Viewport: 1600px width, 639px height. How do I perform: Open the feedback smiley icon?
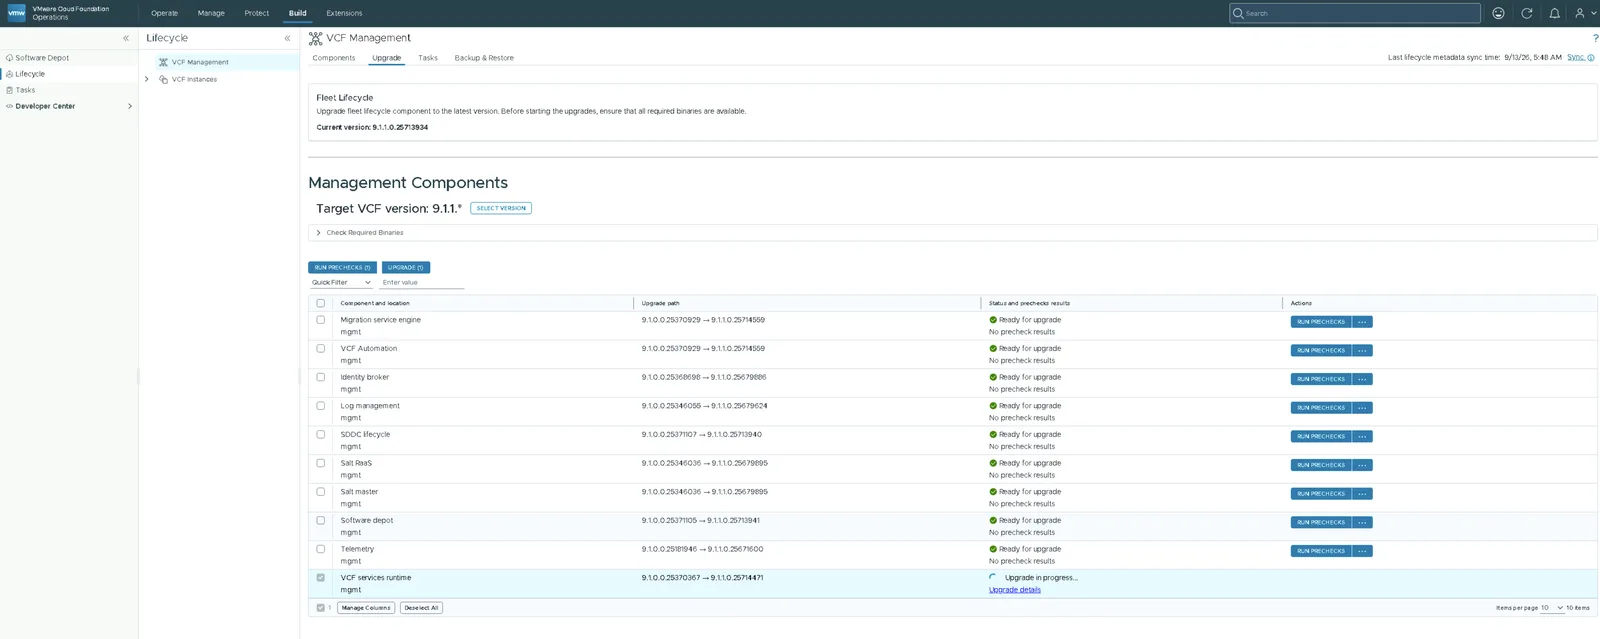[1498, 13]
